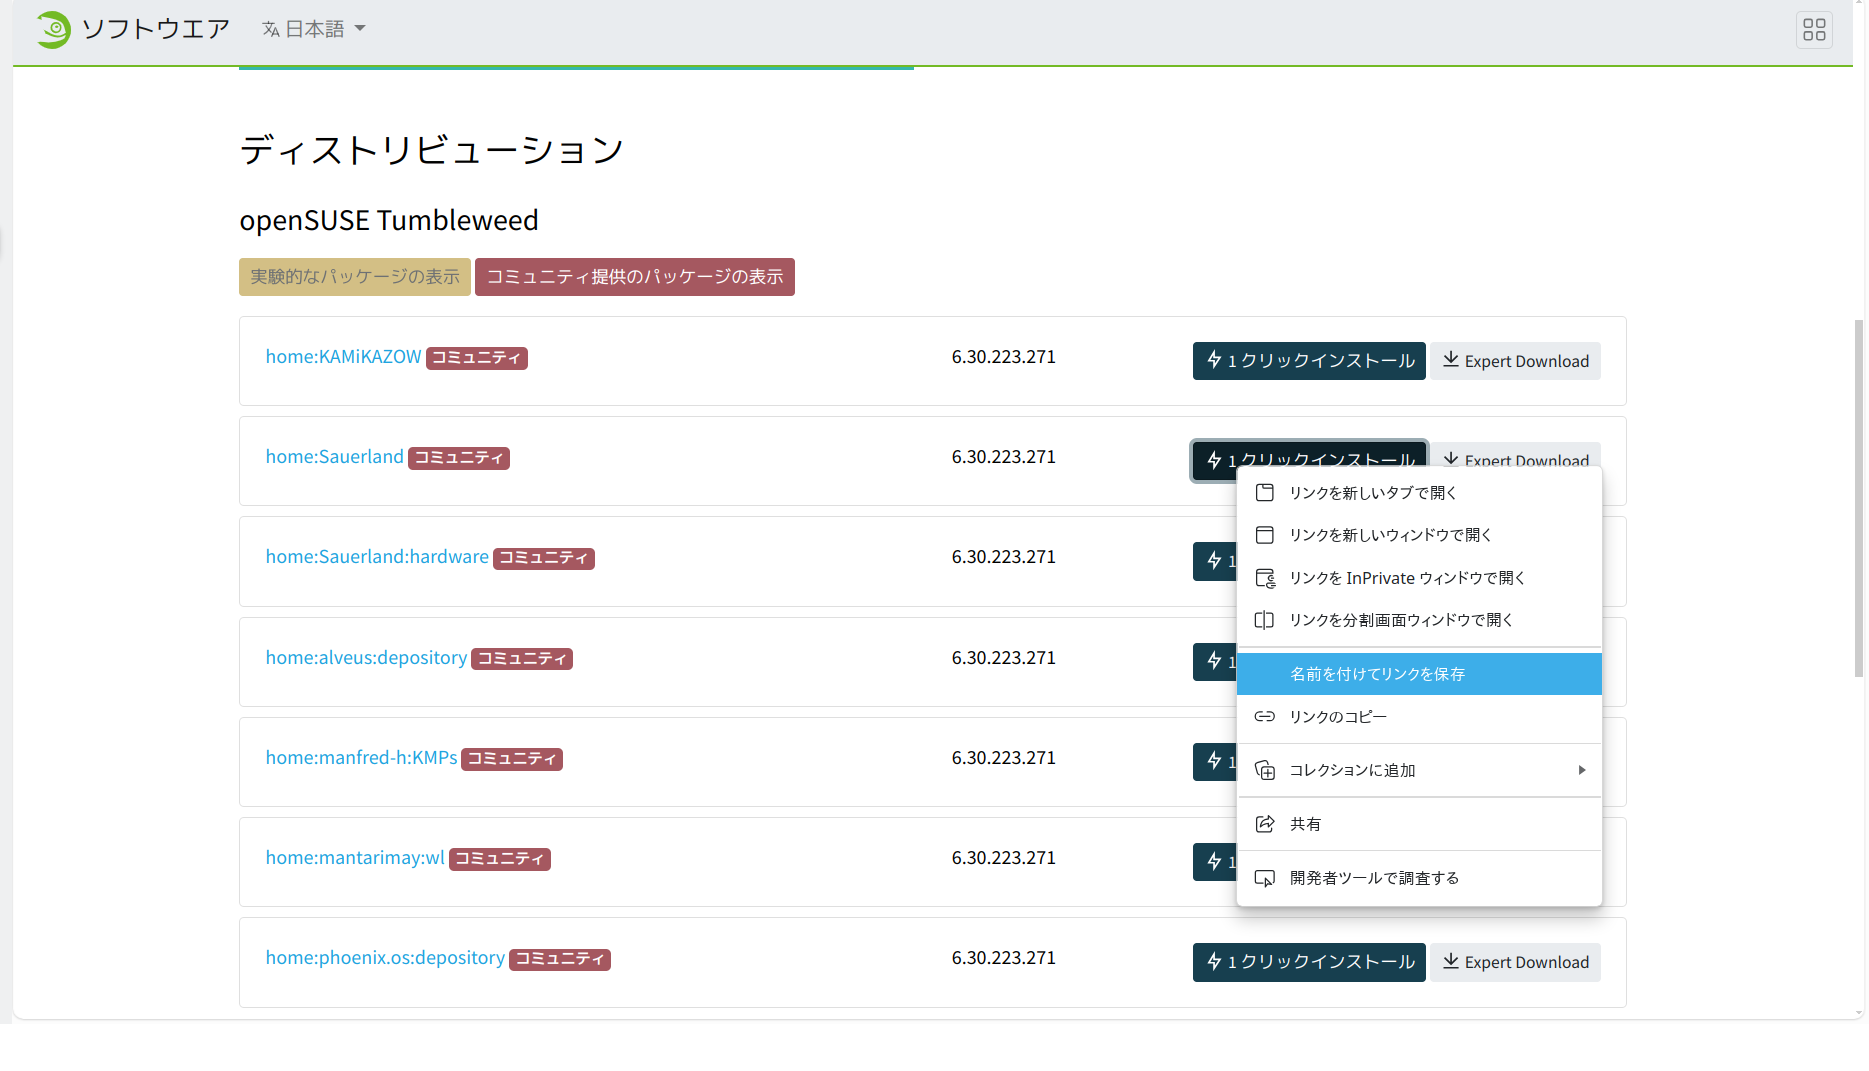Select 開発者ツールで調査する menu entry
Screen dimensions: 1869x1071
(x=1419, y=878)
